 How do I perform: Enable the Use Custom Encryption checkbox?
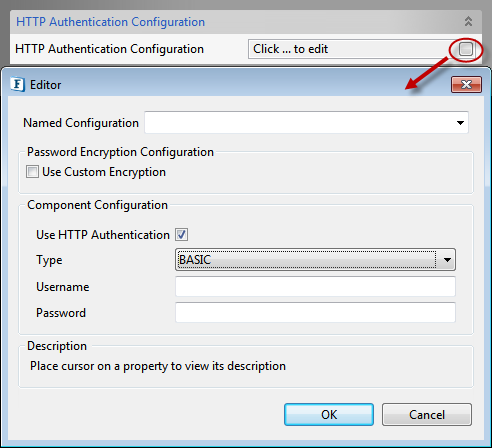(x=32, y=172)
